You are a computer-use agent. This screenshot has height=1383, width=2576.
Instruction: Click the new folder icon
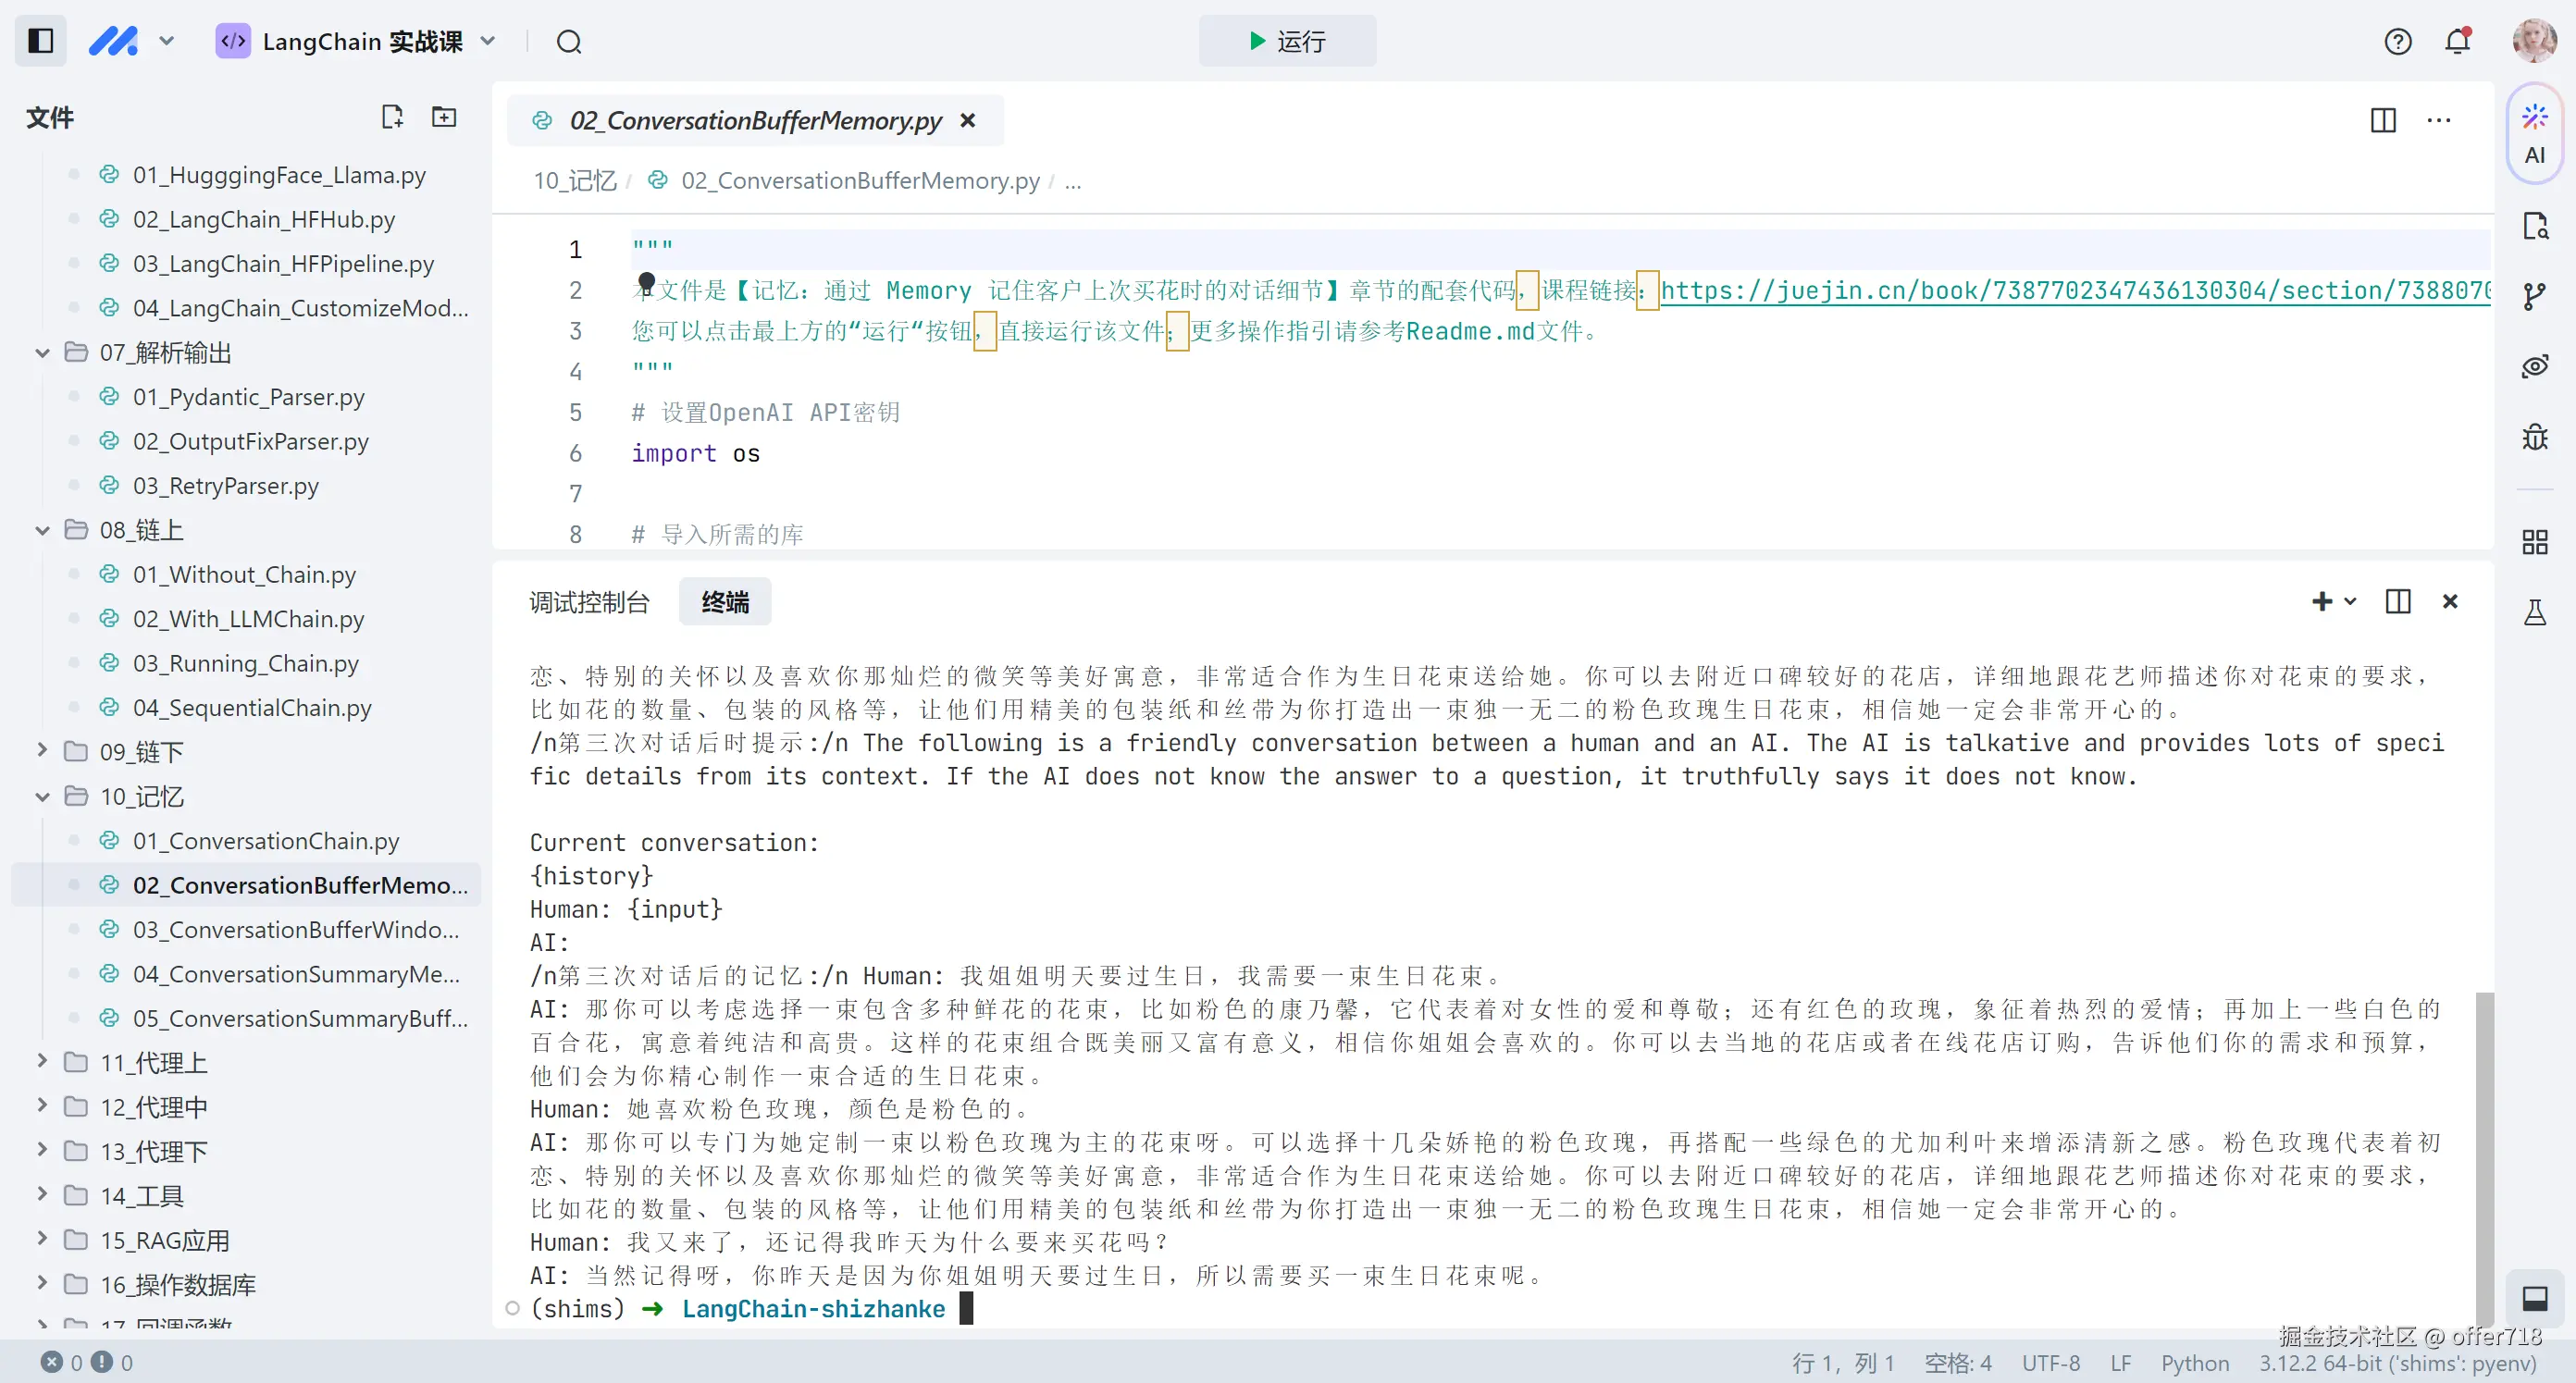coord(444,117)
